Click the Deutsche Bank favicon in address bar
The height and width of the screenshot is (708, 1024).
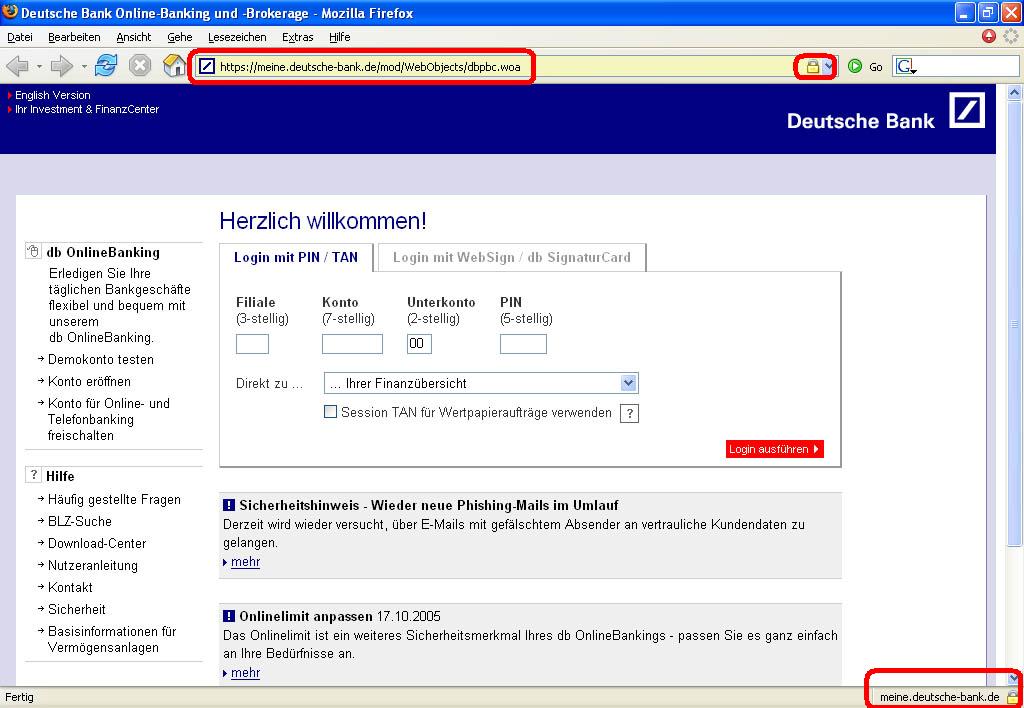[x=206, y=66]
